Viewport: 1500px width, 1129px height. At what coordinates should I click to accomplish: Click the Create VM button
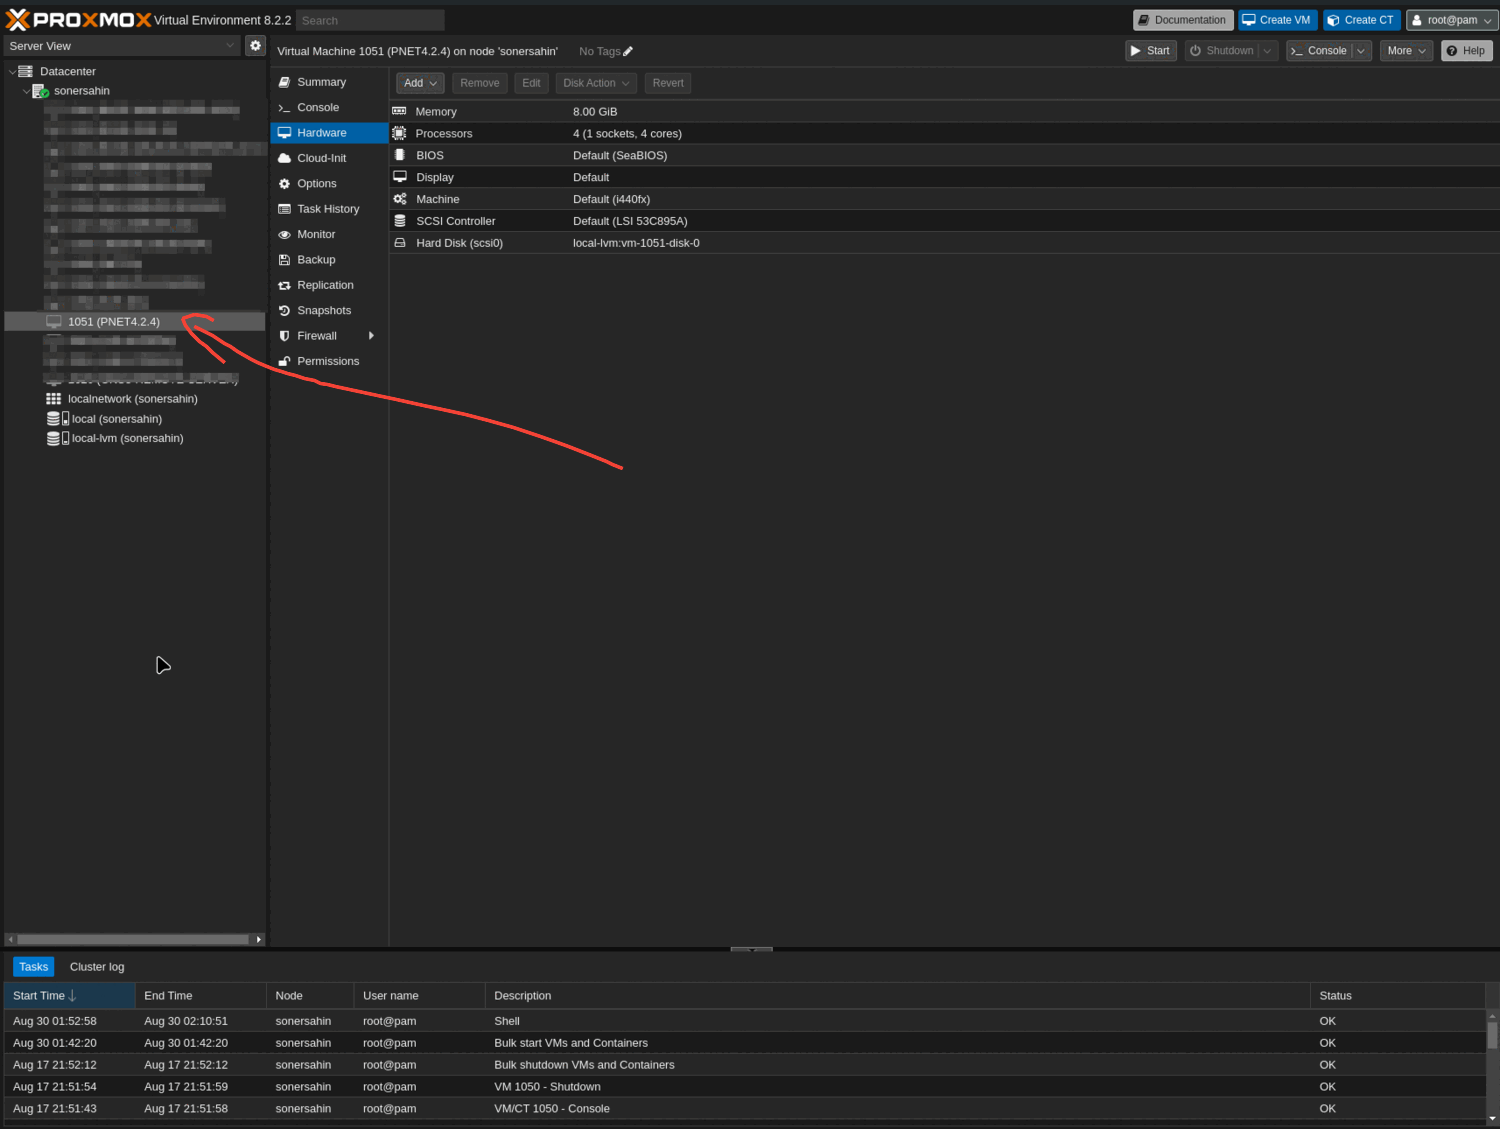(x=1277, y=20)
